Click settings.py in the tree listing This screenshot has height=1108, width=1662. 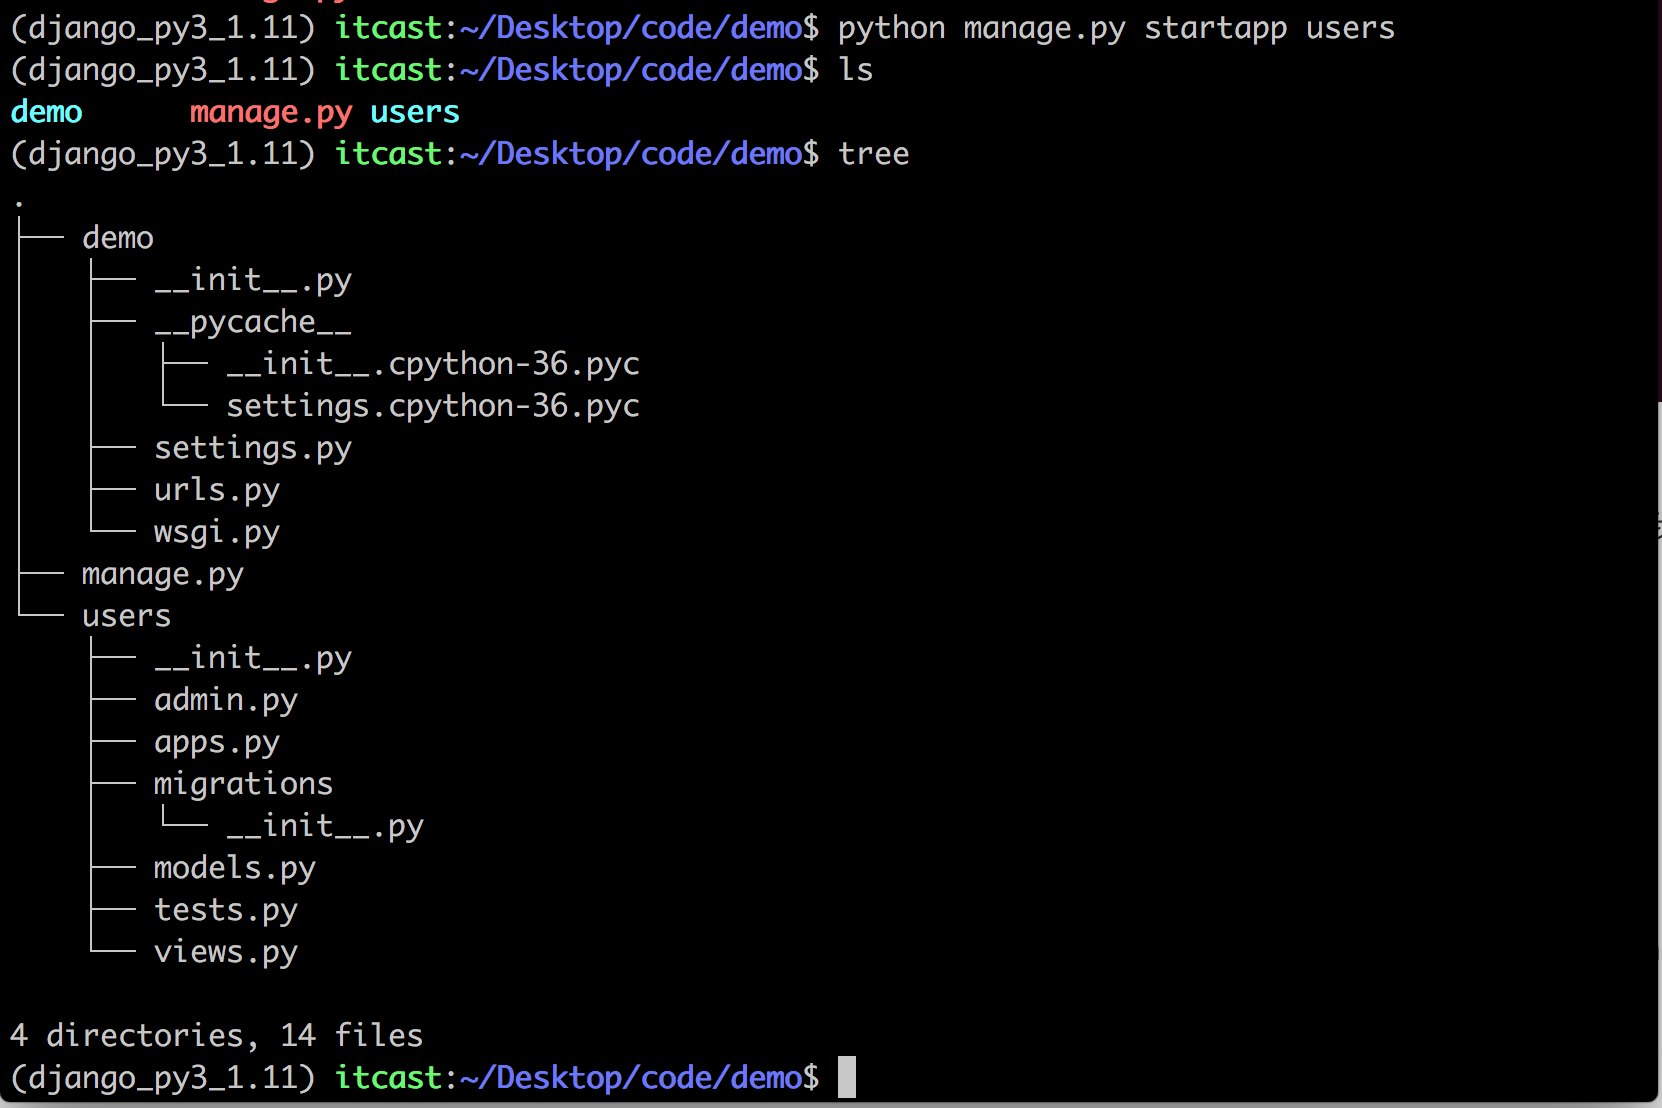point(253,448)
